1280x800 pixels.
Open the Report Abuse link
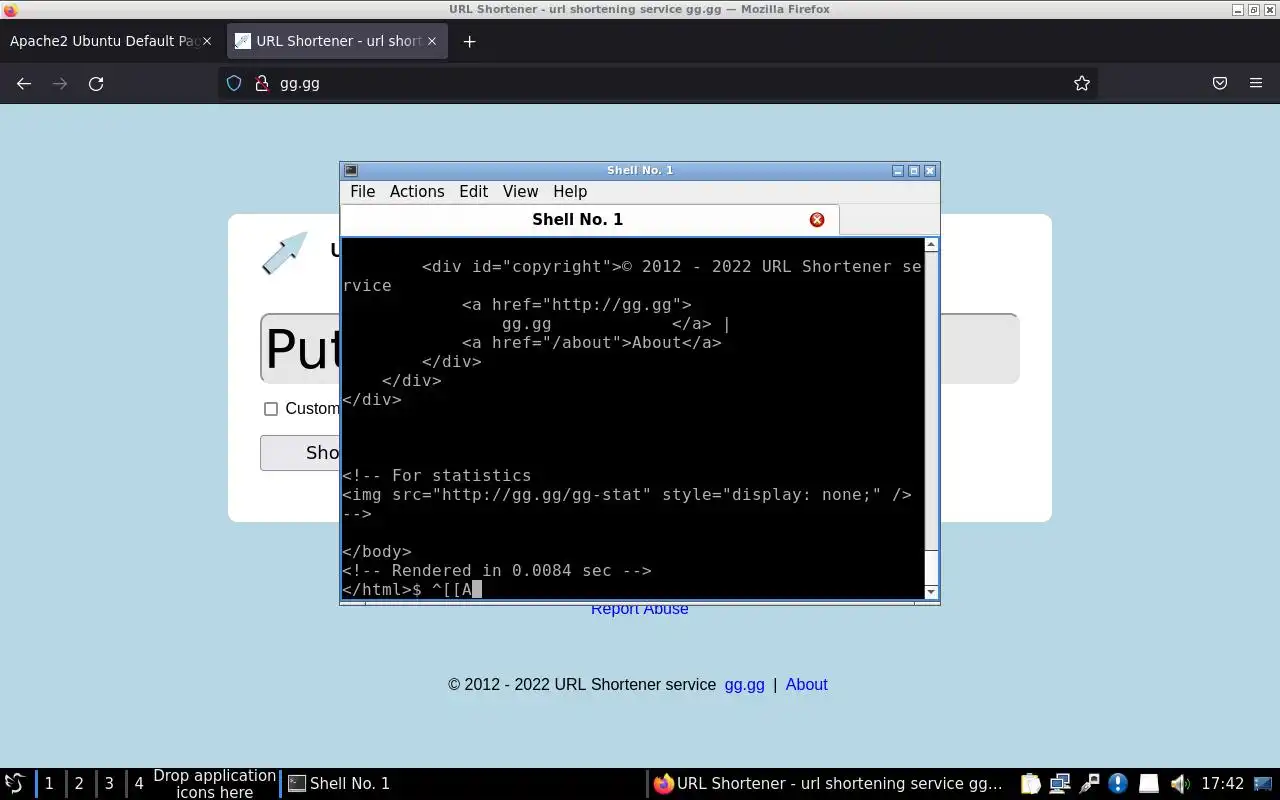click(x=639, y=609)
